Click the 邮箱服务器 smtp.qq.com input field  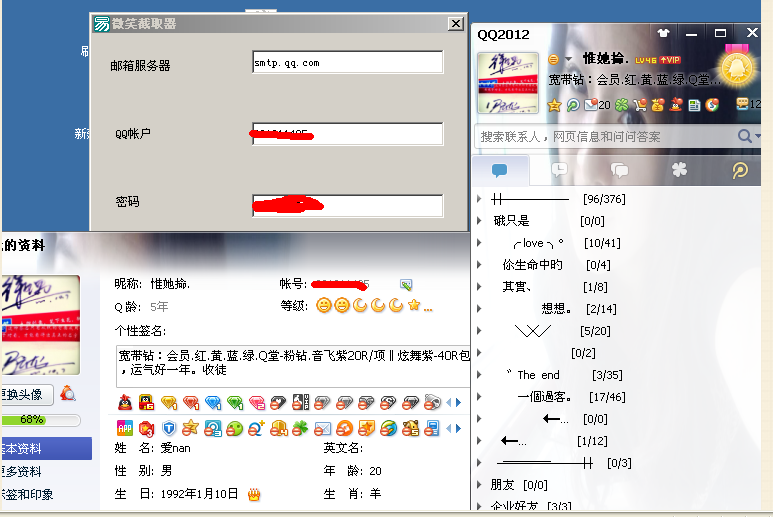pos(348,62)
